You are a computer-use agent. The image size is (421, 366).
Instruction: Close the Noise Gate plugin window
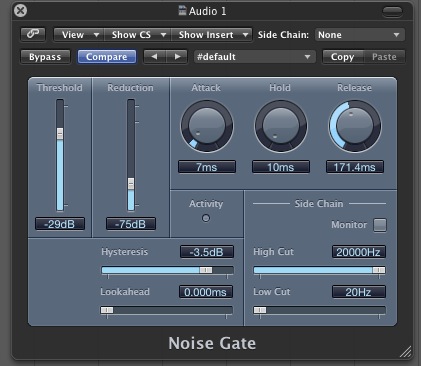click(x=20, y=11)
